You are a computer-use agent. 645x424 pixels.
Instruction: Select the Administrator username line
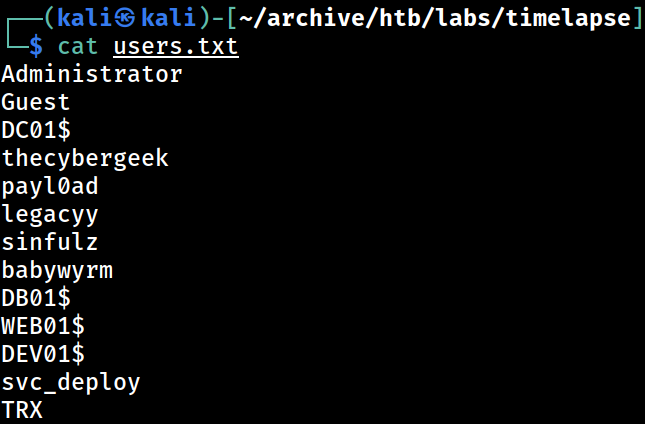[92, 74]
